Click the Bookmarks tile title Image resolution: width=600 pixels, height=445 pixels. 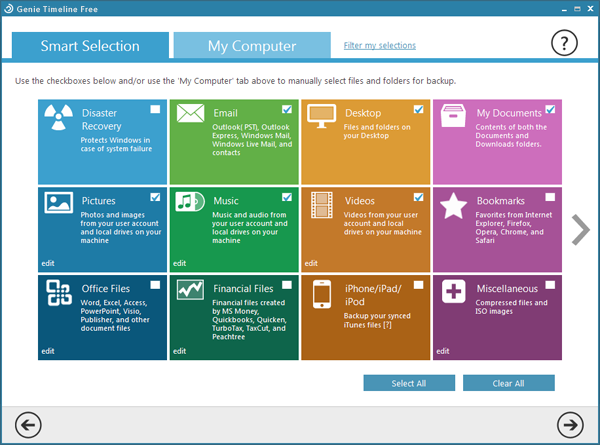[x=501, y=201]
